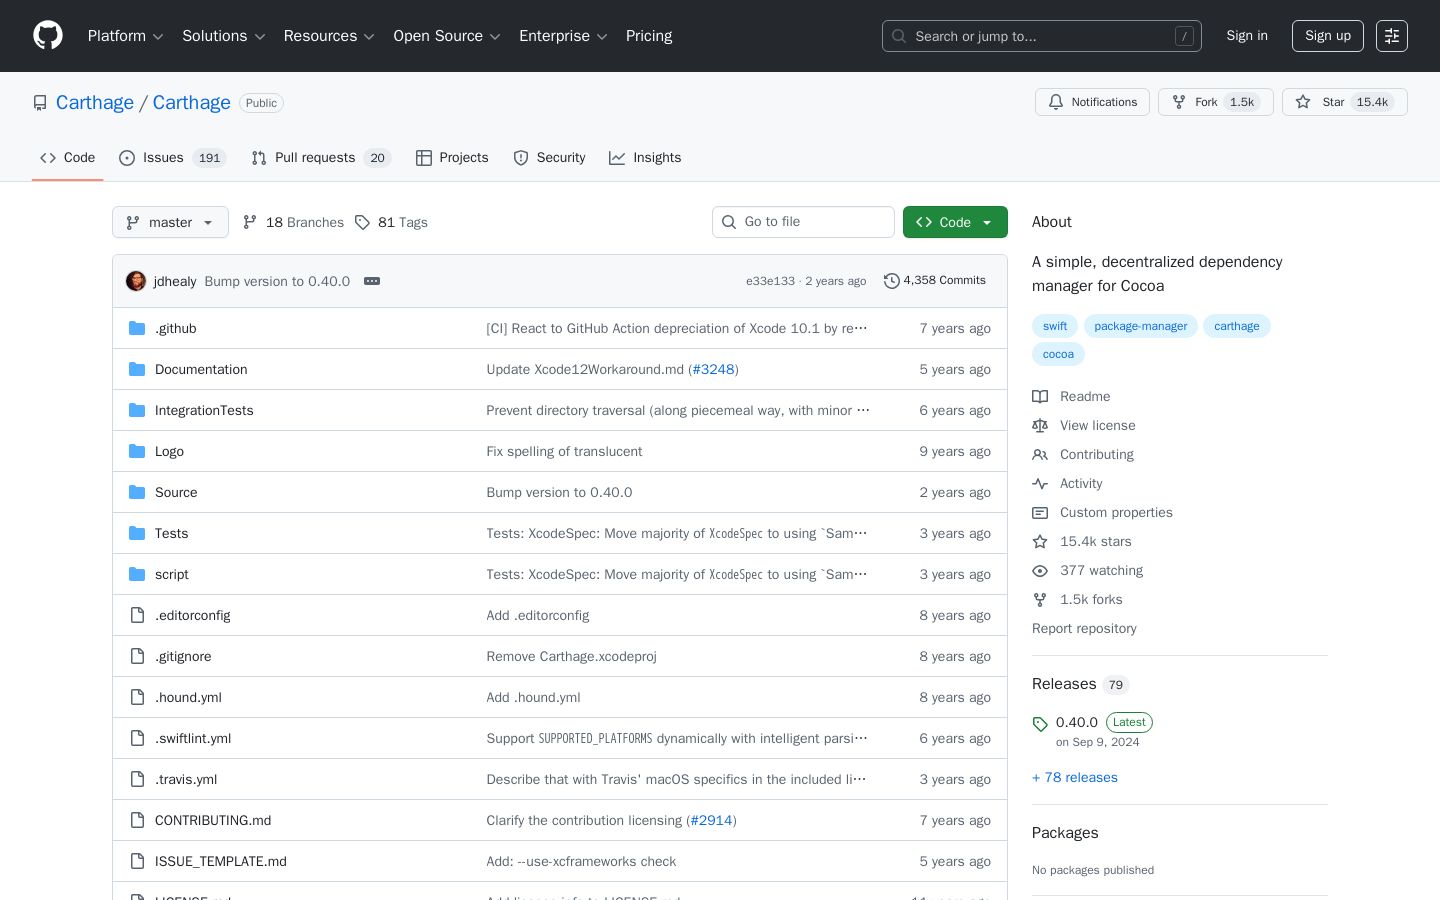
Task: Expand the Solutions menu
Action: coord(223,36)
